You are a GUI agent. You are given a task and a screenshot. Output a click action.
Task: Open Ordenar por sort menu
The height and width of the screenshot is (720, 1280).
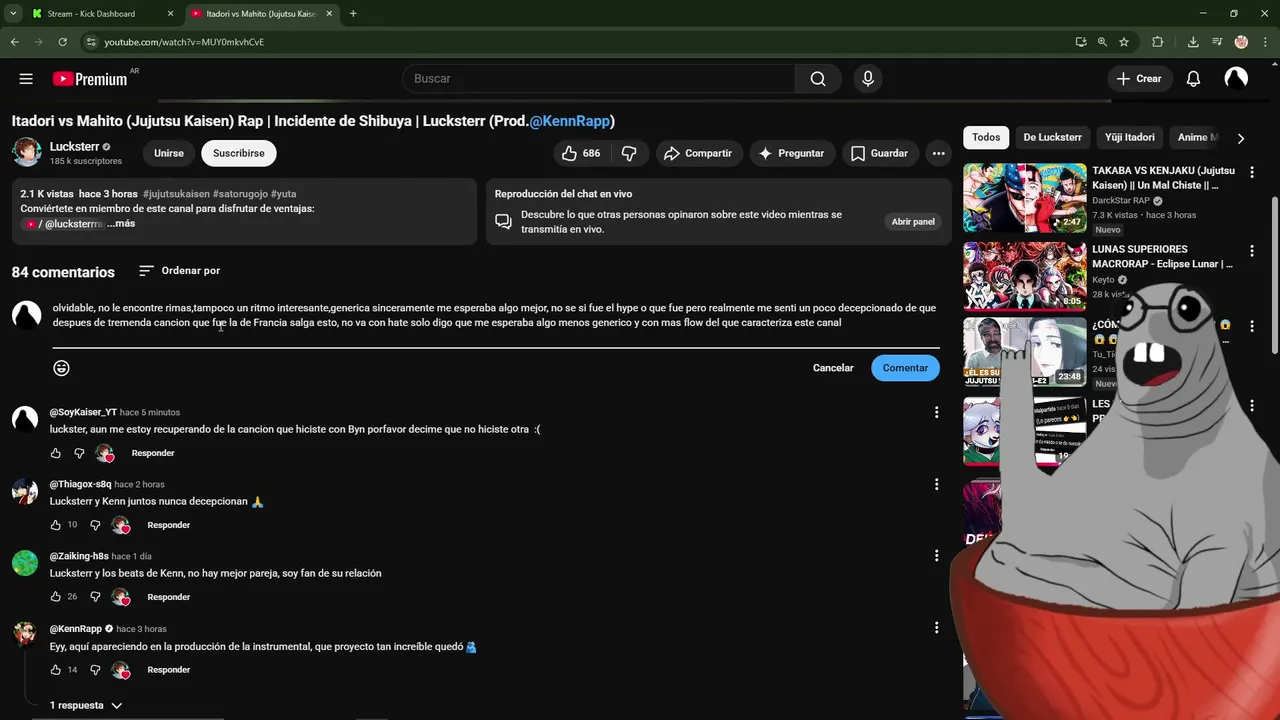pyautogui.click(x=179, y=271)
